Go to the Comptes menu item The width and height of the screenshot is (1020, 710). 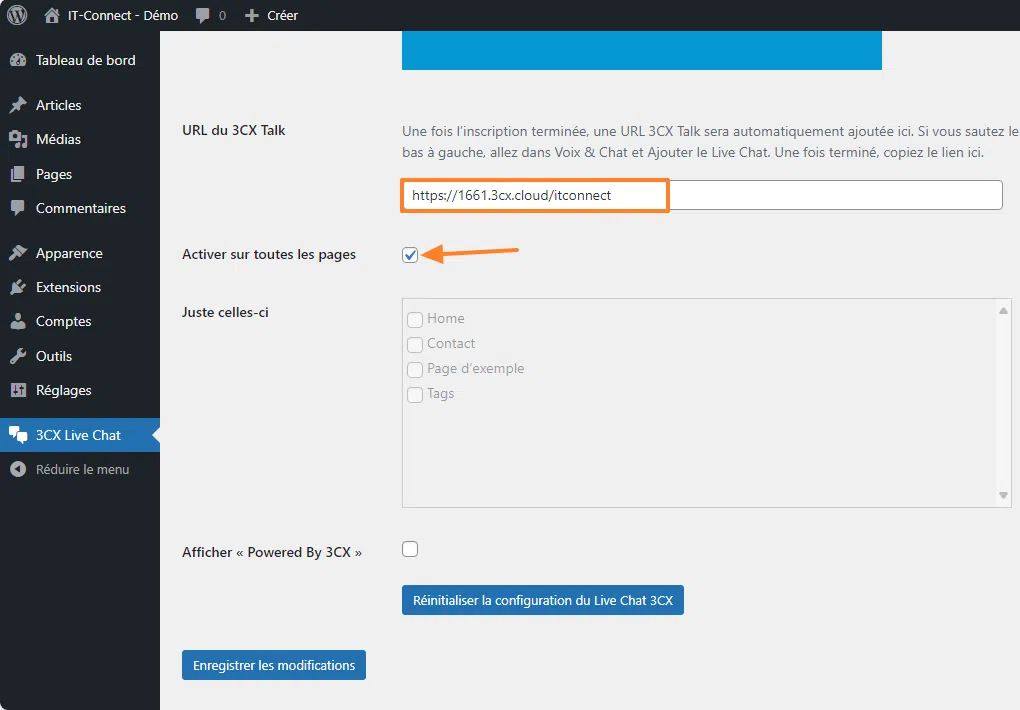tap(63, 321)
